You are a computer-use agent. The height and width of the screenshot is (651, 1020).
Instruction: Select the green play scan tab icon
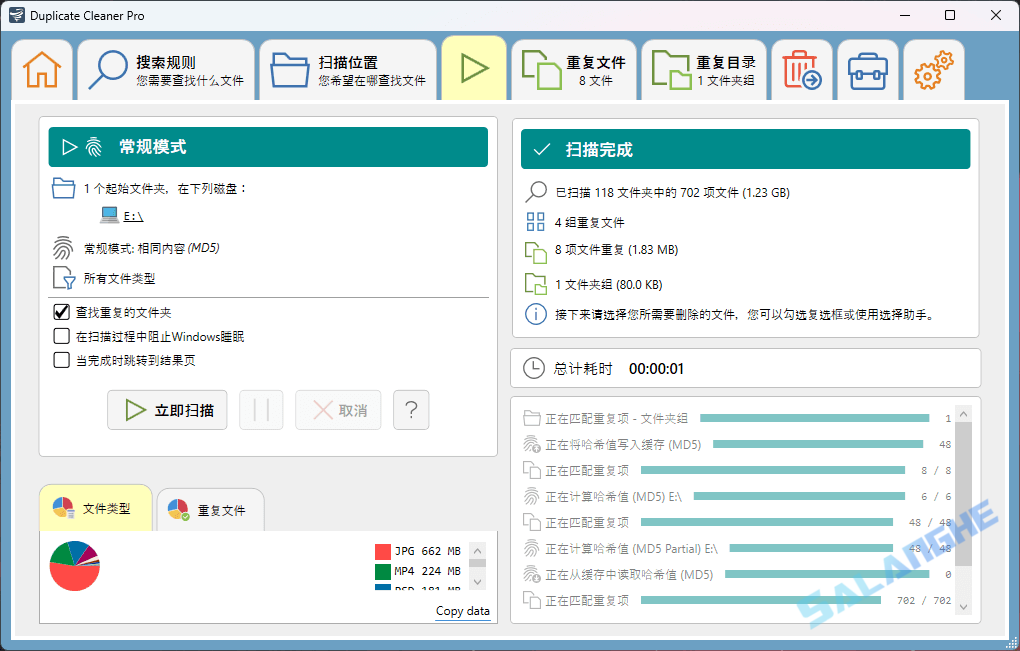point(473,68)
